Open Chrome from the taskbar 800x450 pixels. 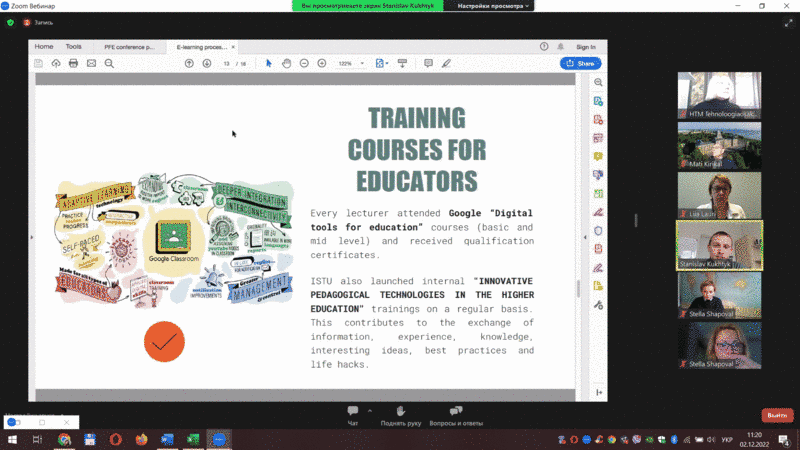pos(64,440)
